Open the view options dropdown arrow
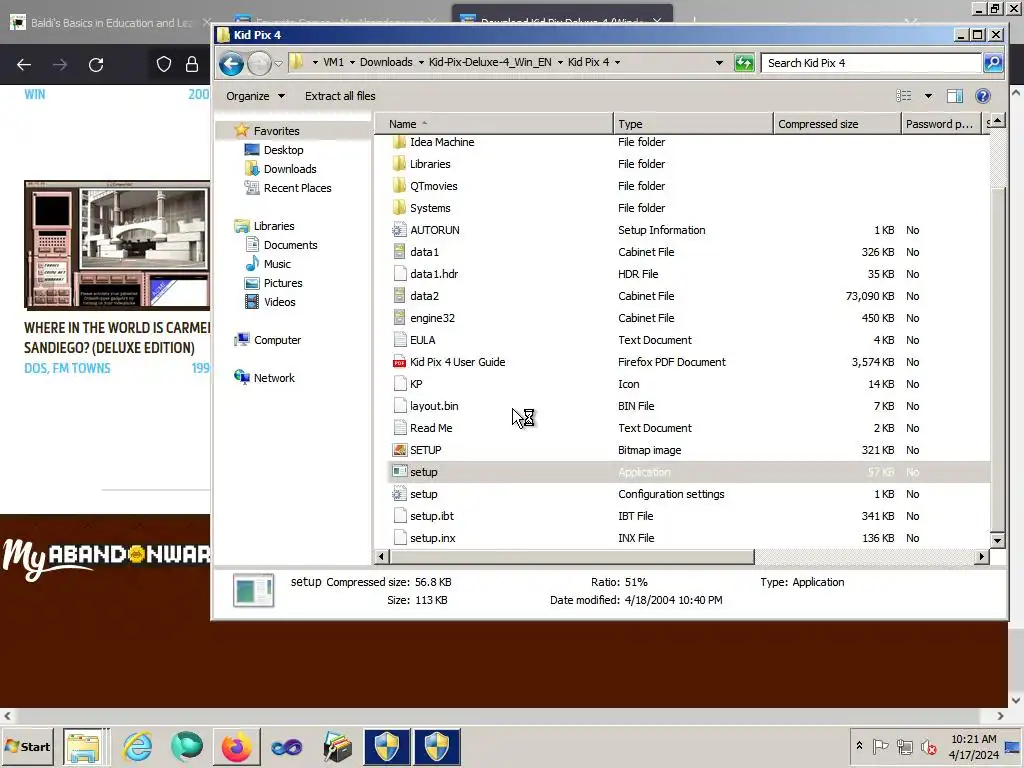1024x768 pixels. (x=928, y=96)
